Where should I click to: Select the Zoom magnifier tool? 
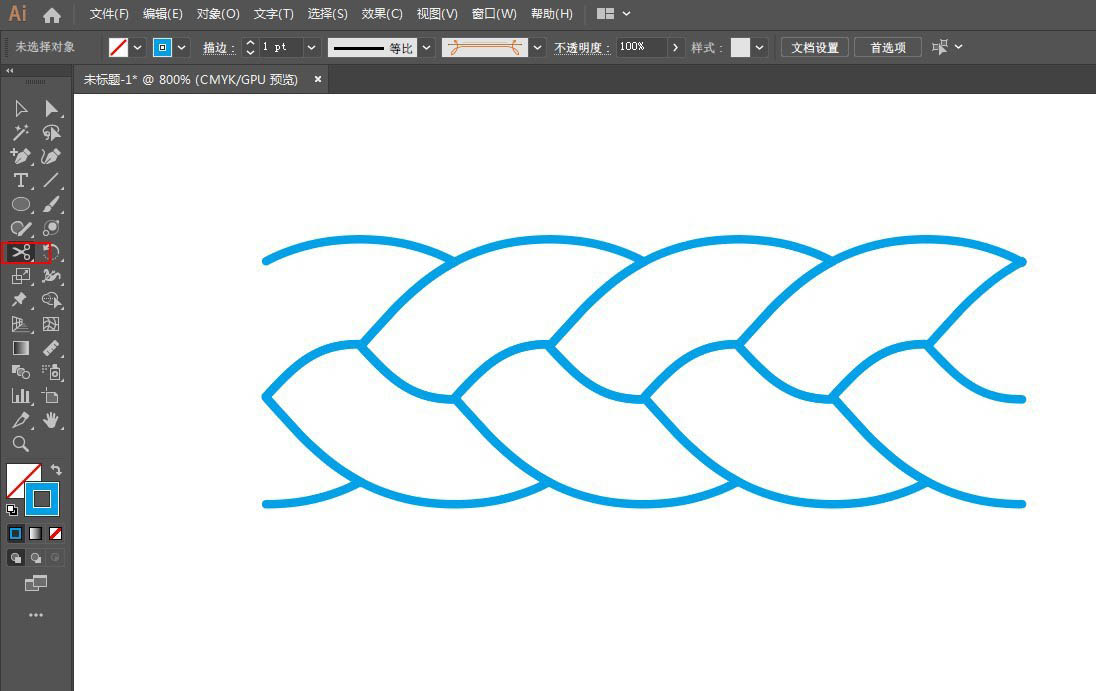[x=21, y=444]
